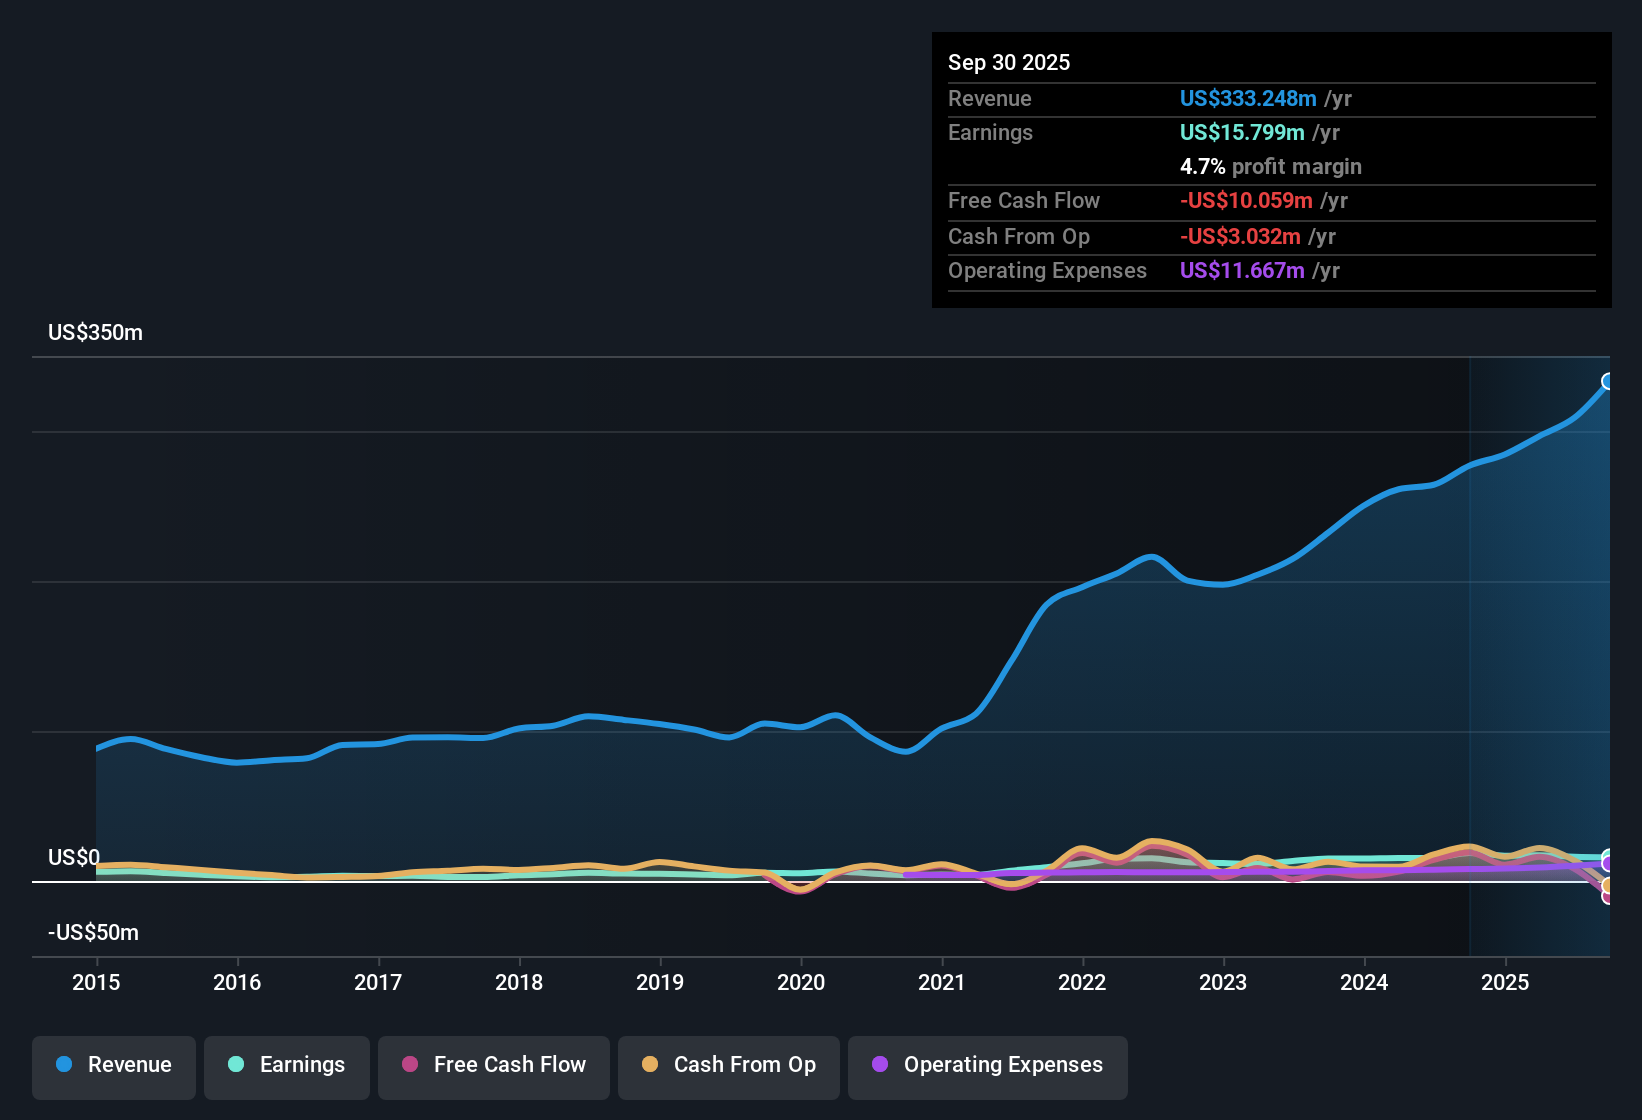Select the purple Operating Expenses dot icon
Screen dimensions: 1642x1120
point(878,1065)
